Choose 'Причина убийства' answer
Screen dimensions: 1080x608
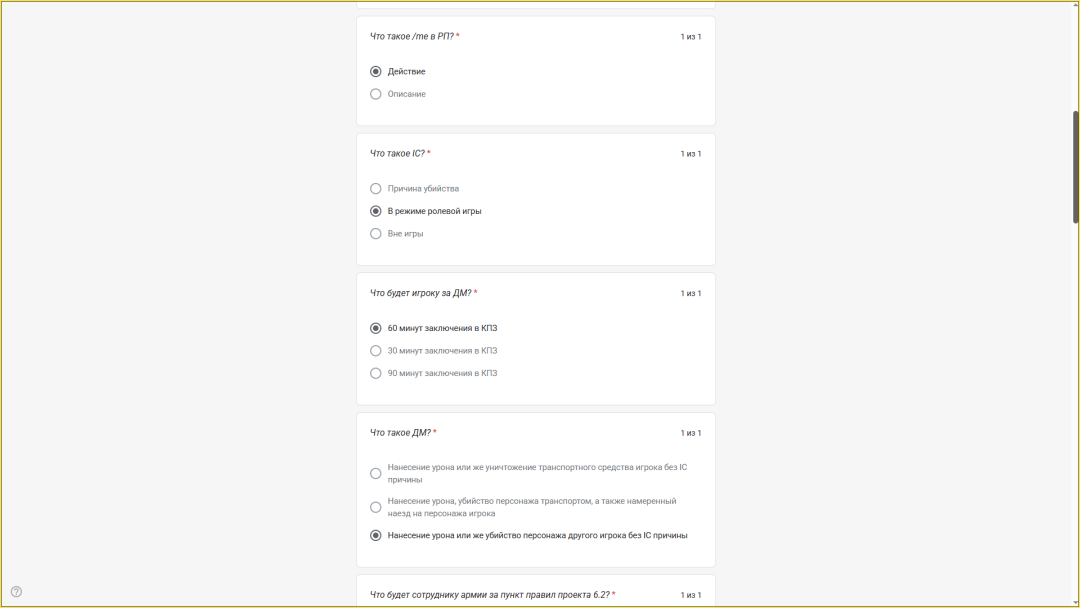coord(376,188)
